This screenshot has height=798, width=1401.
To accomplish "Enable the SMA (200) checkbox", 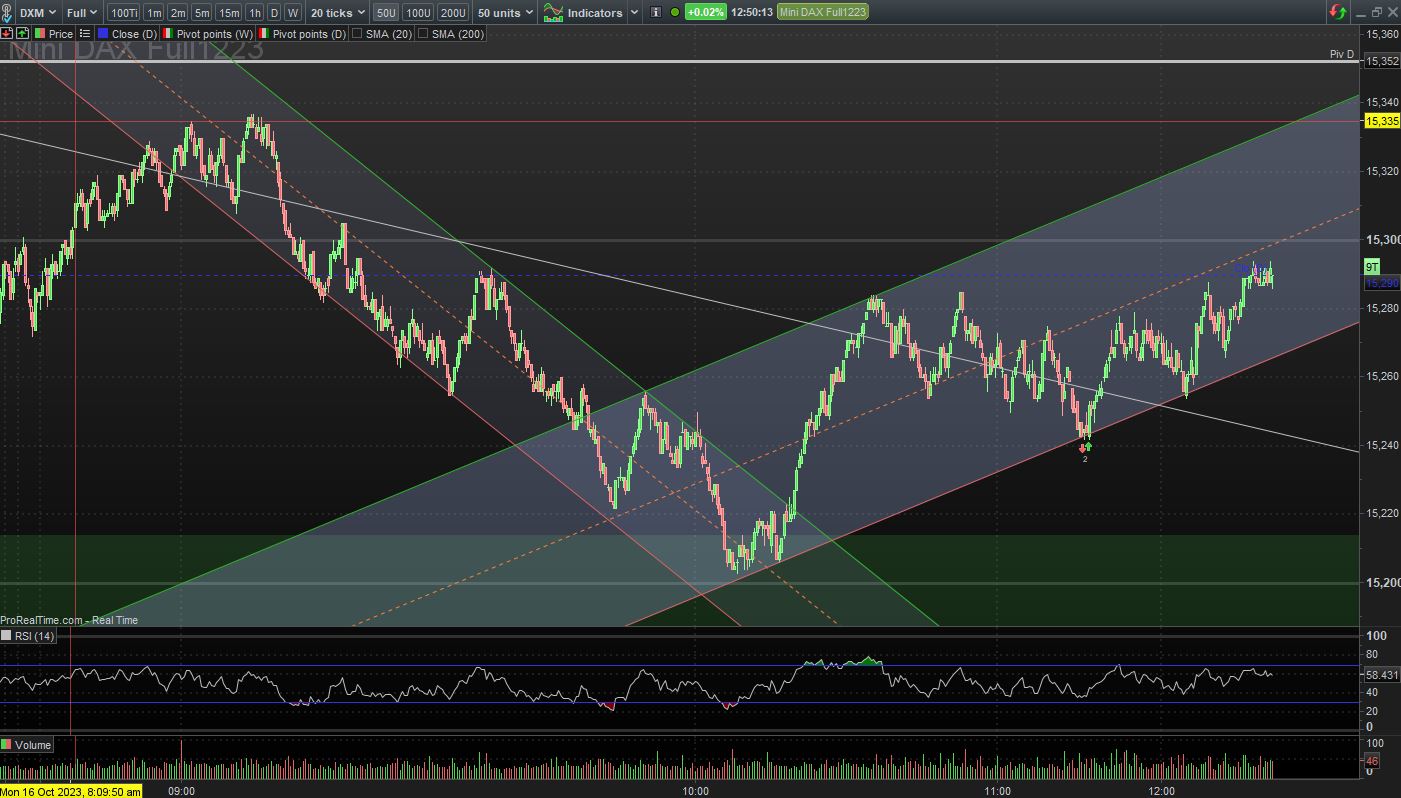I will (x=423, y=34).
